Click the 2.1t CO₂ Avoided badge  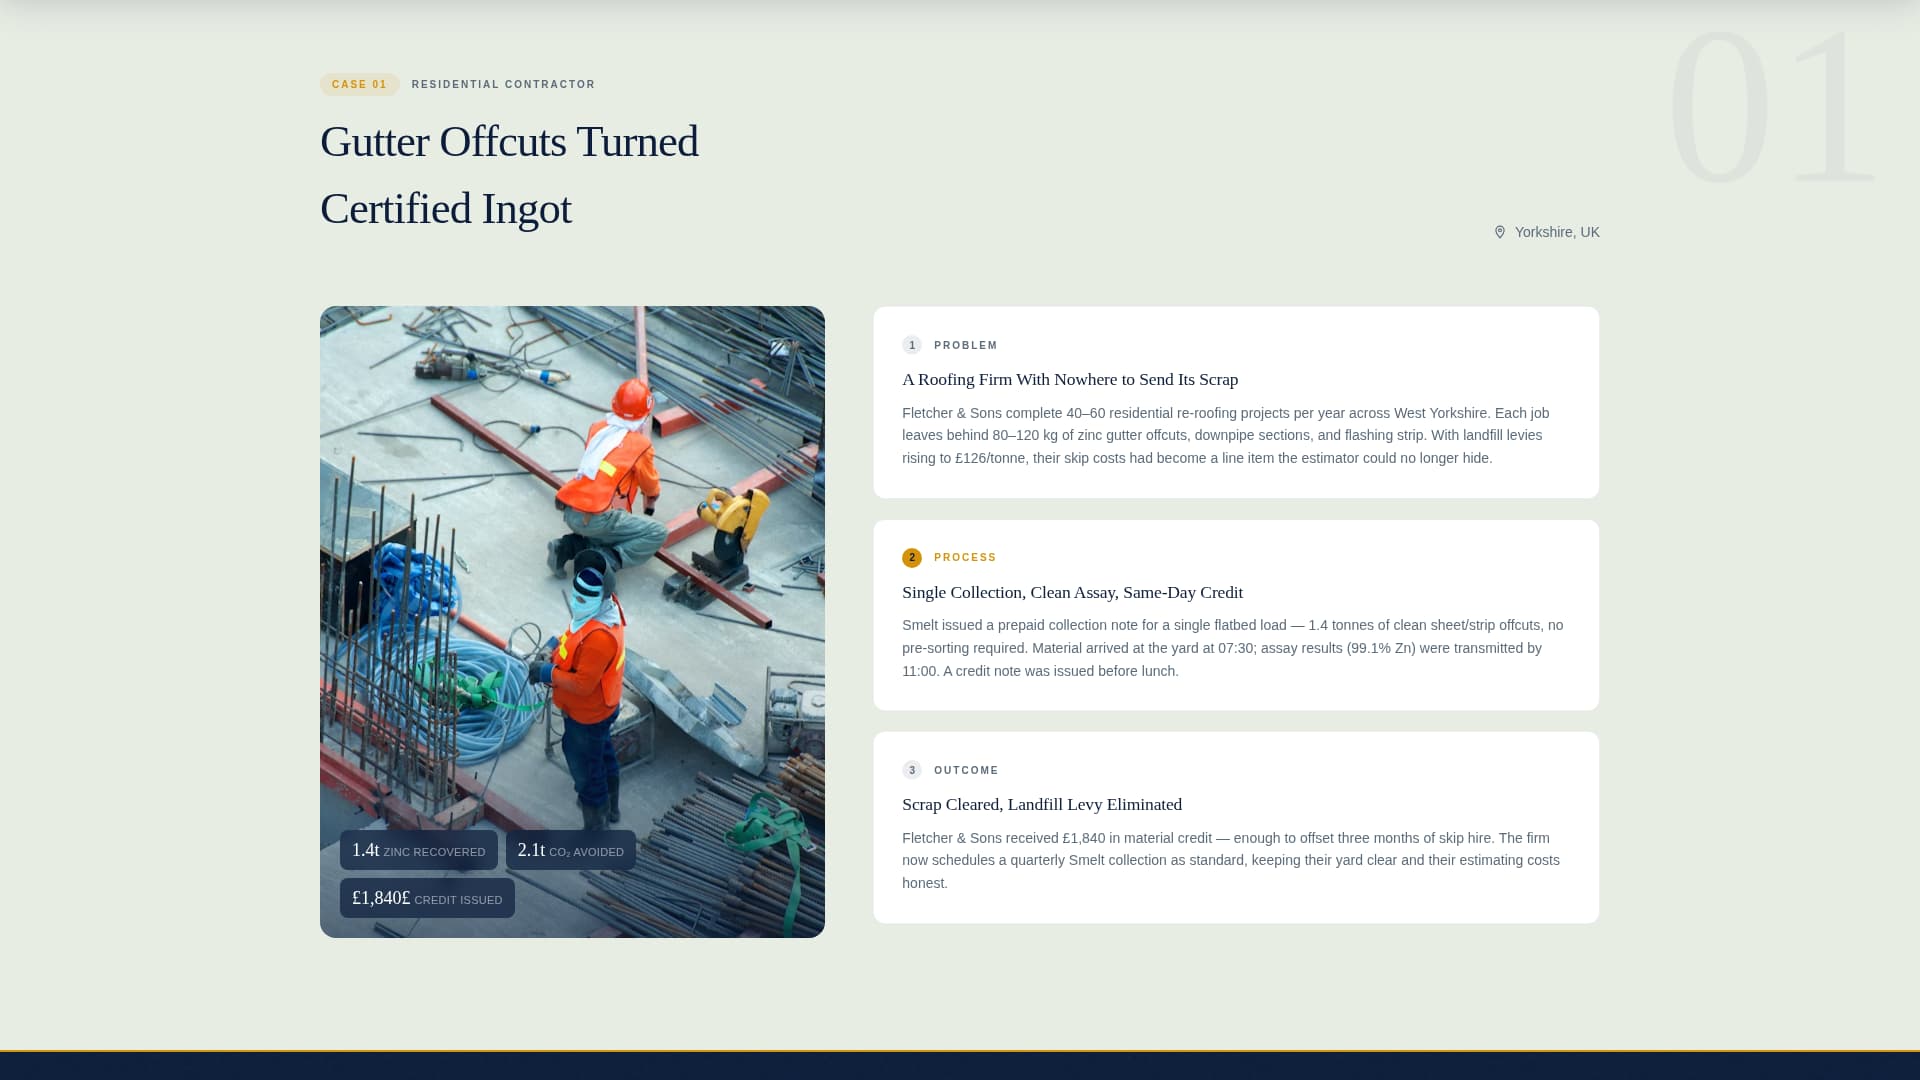tap(570, 851)
